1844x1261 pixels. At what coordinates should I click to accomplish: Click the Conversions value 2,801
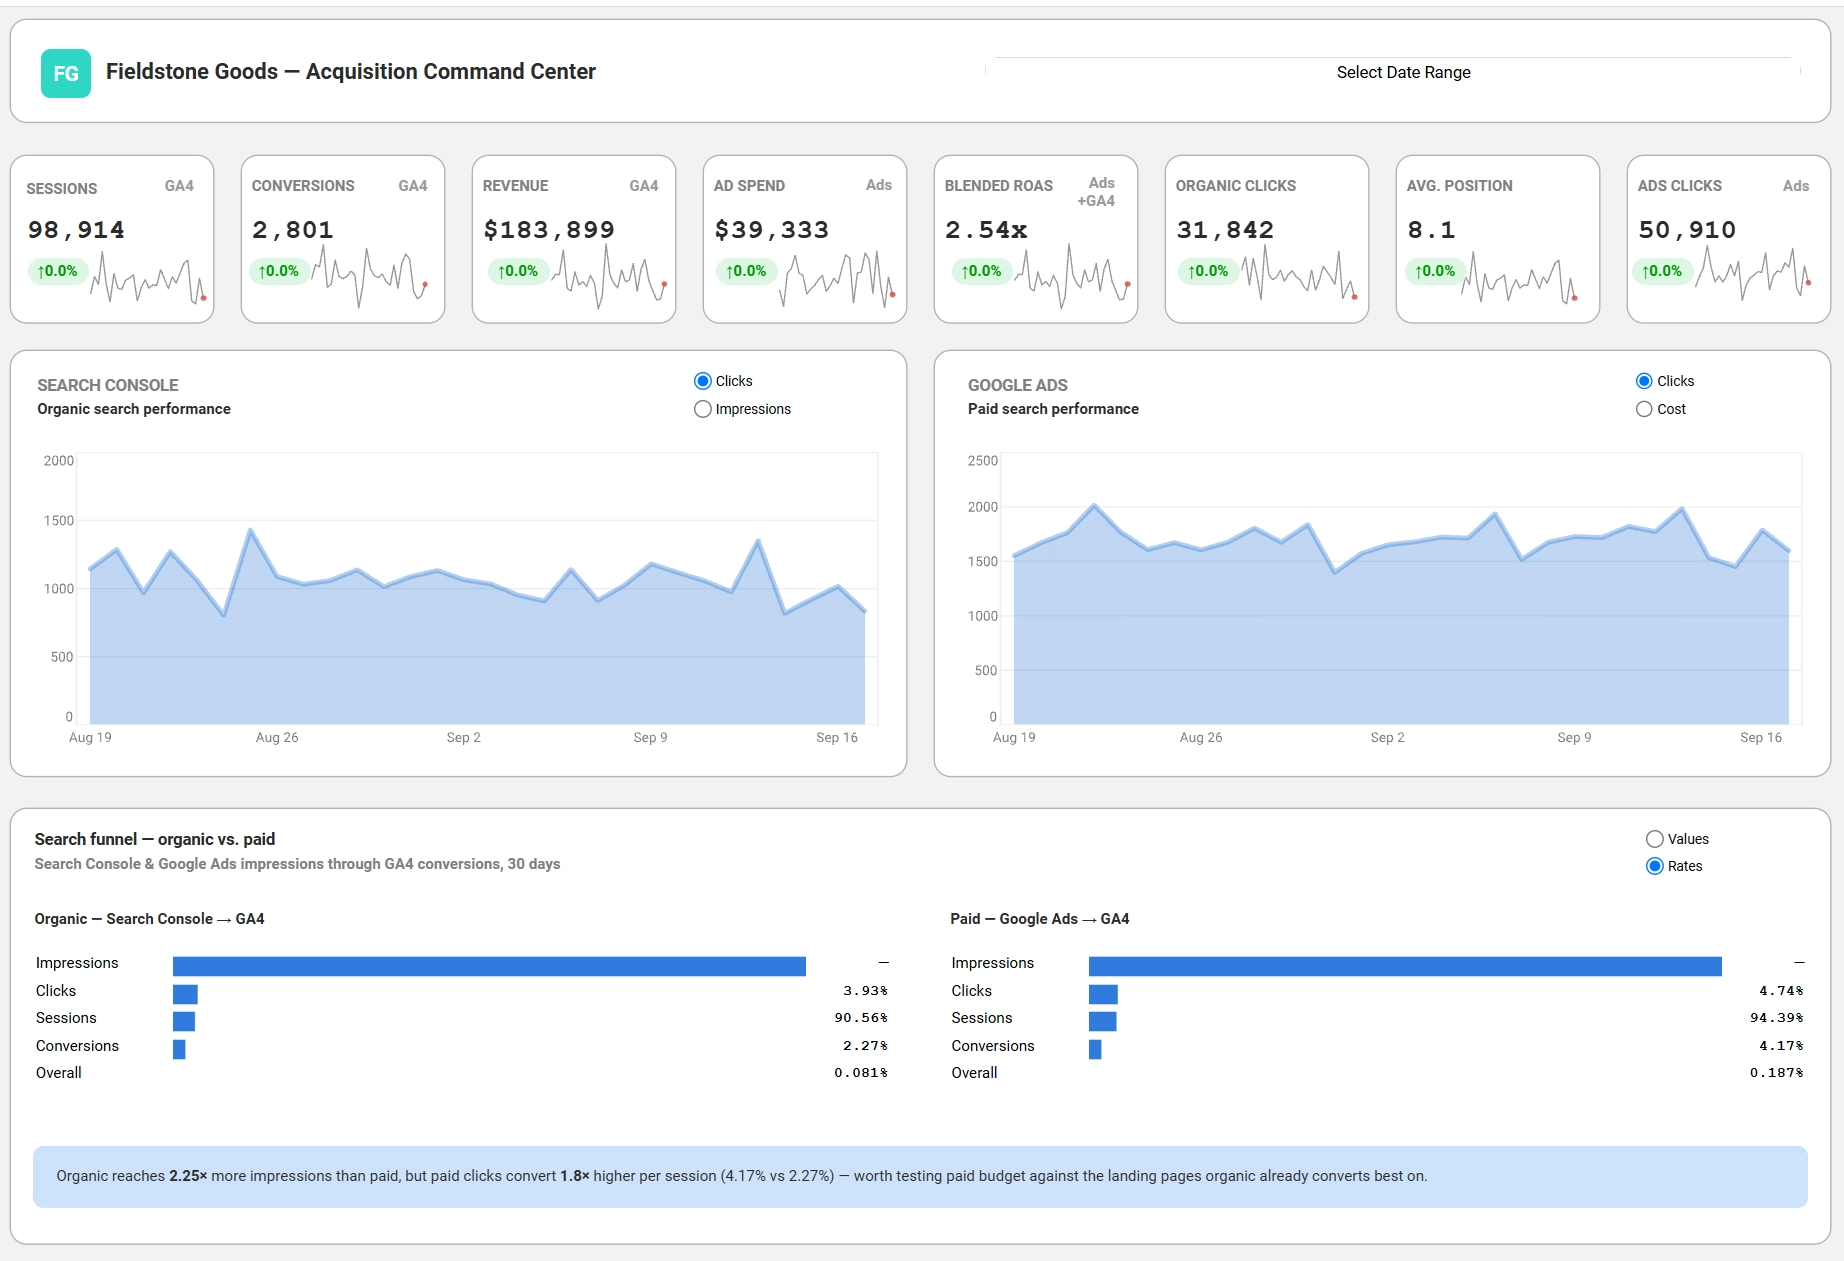click(x=293, y=230)
